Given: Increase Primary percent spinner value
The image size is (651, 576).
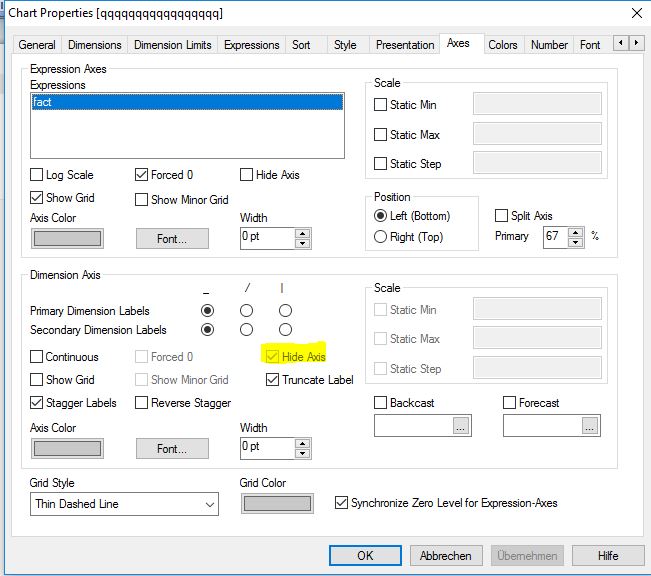Looking at the screenshot, I should click(575, 233).
